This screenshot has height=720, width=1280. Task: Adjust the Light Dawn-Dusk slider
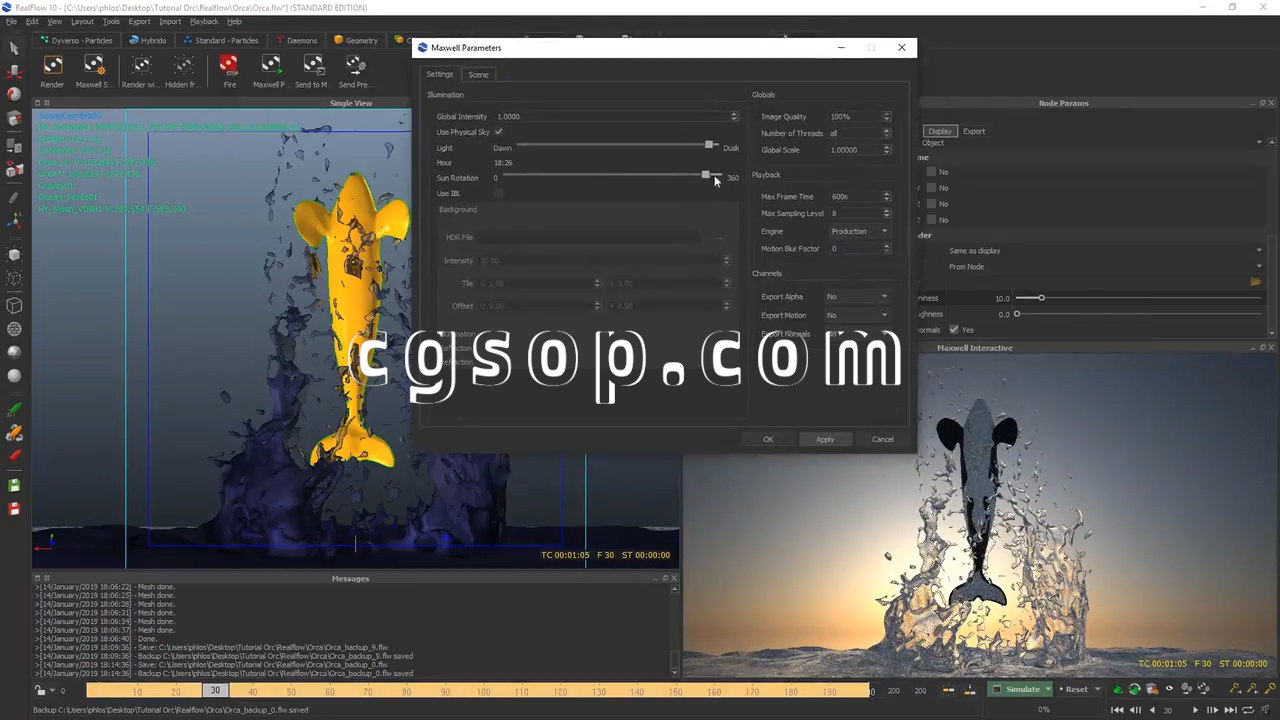click(709, 146)
